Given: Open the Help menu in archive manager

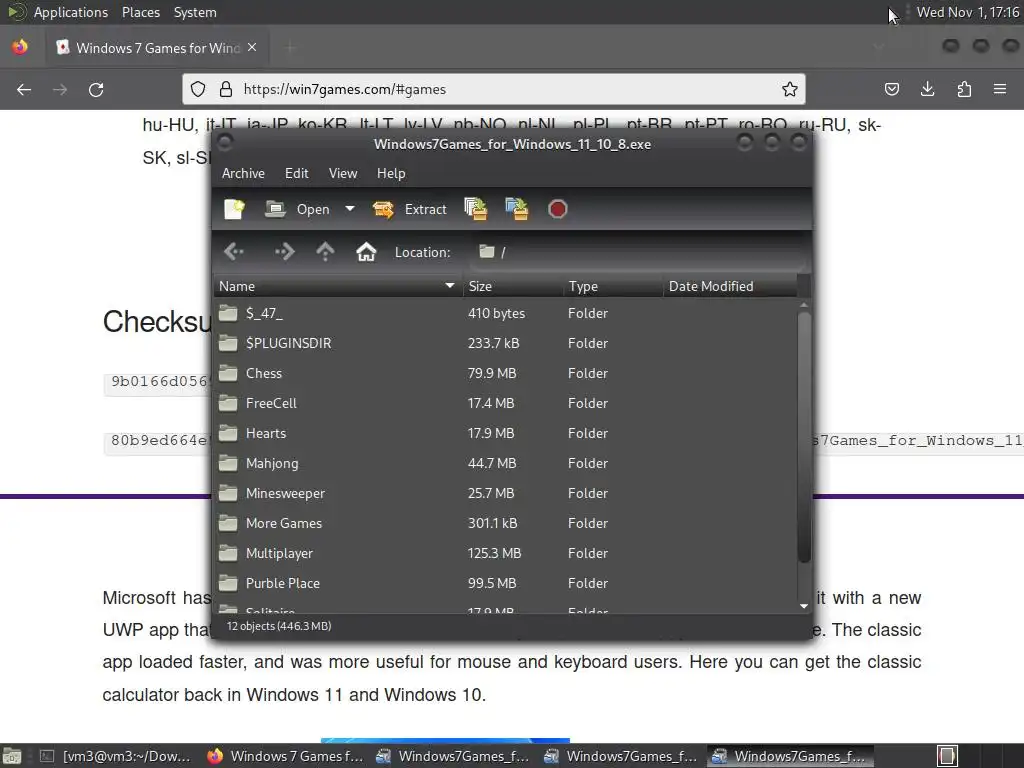Looking at the screenshot, I should (x=391, y=173).
